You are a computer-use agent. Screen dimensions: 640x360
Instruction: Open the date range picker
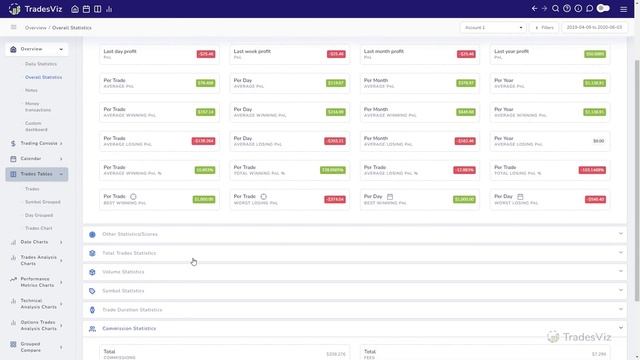(x=594, y=27)
